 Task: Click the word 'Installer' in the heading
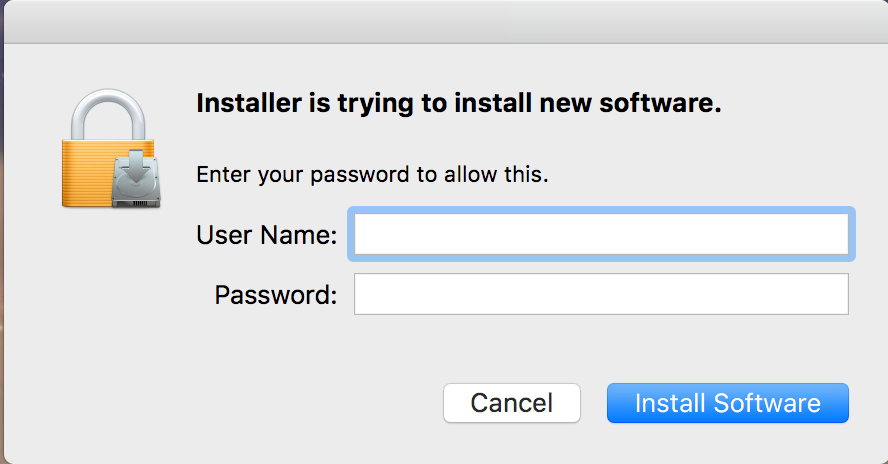click(x=249, y=103)
